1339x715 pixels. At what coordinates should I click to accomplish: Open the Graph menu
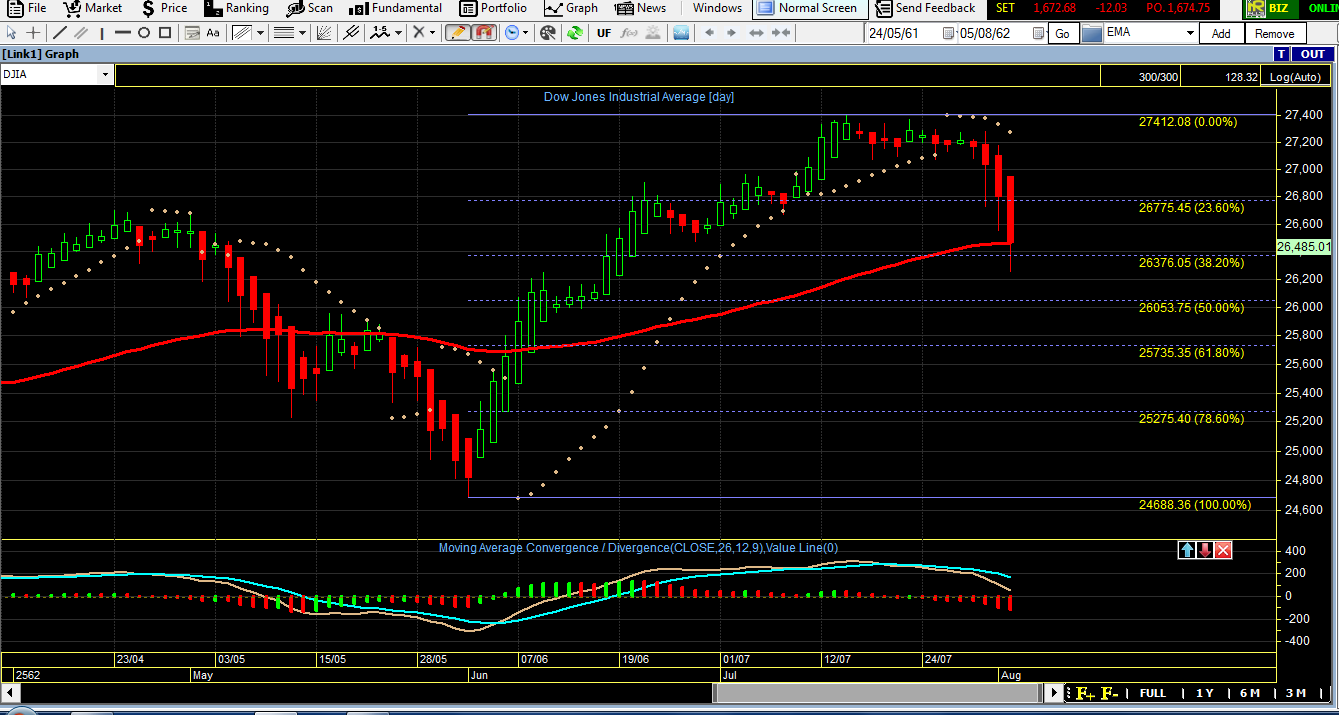571,8
